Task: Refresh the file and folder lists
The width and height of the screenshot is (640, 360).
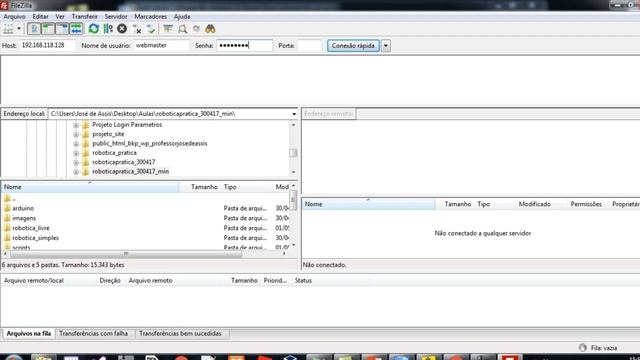Action: (94, 29)
